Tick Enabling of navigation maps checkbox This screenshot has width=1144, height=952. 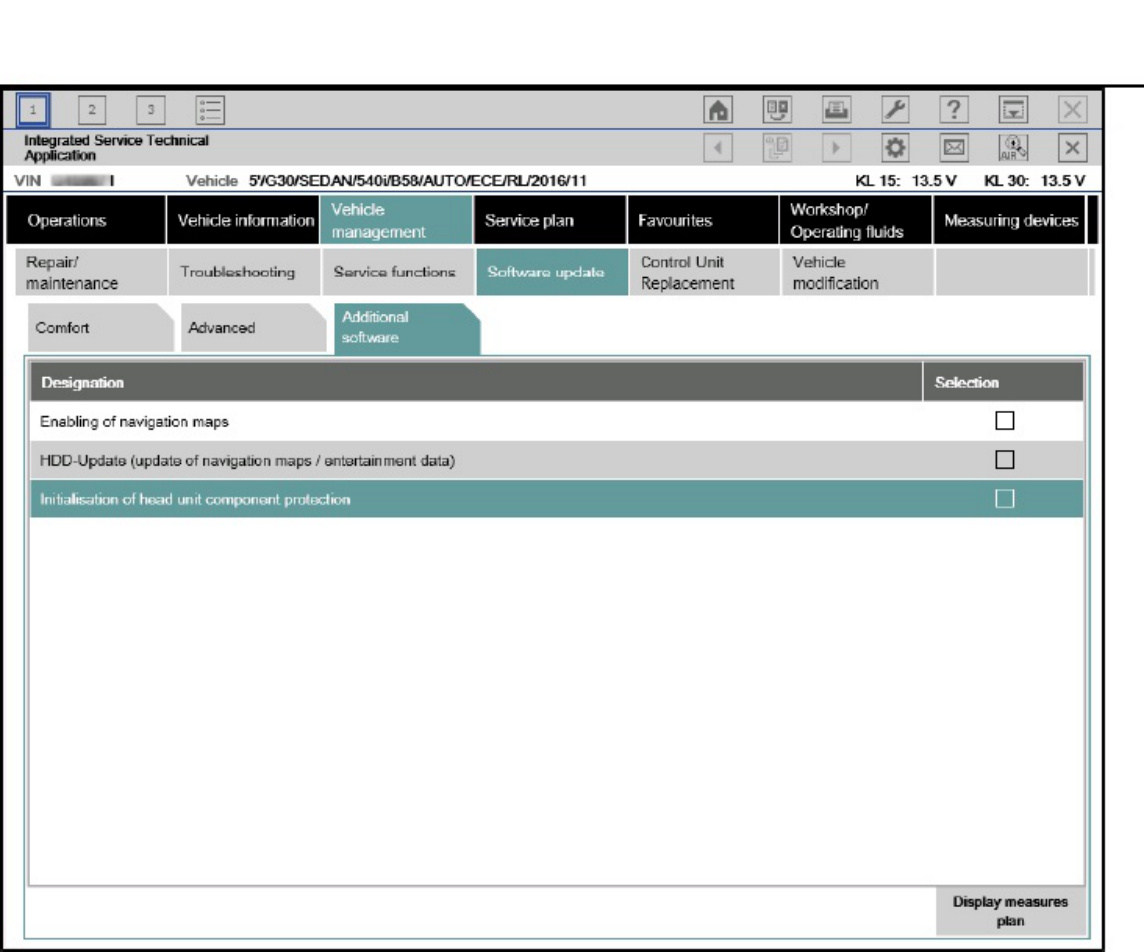click(x=1005, y=421)
